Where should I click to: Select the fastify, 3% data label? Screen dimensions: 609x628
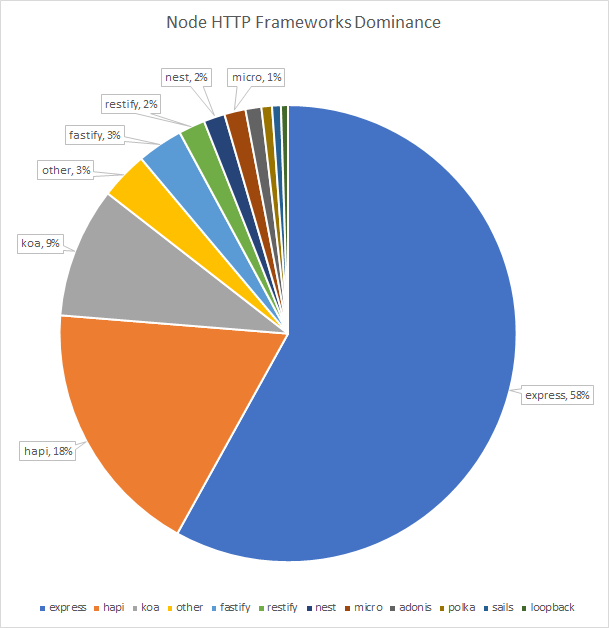tap(94, 135)
